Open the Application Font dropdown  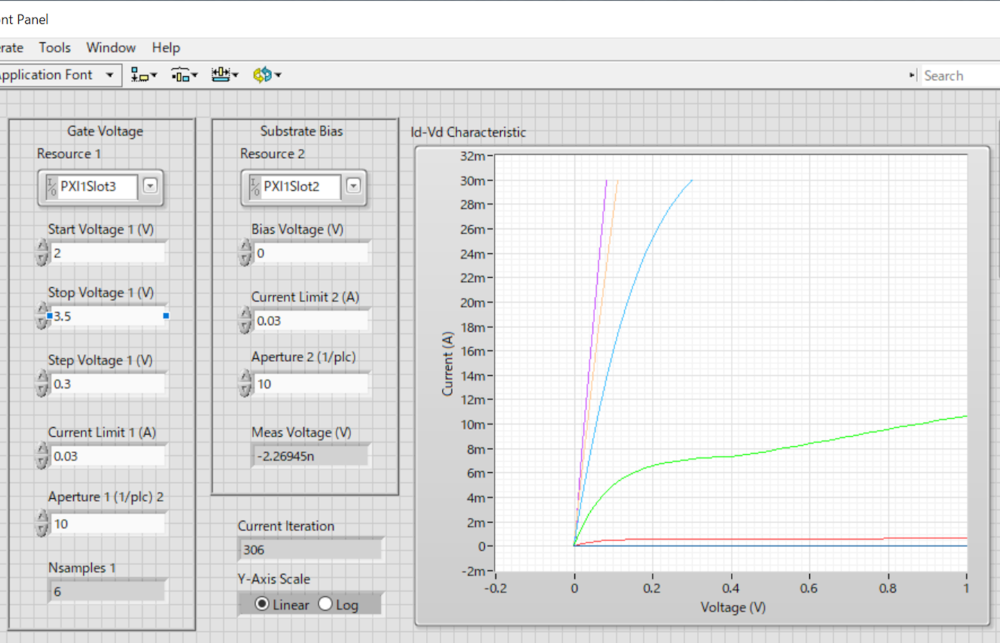(109, 75)
